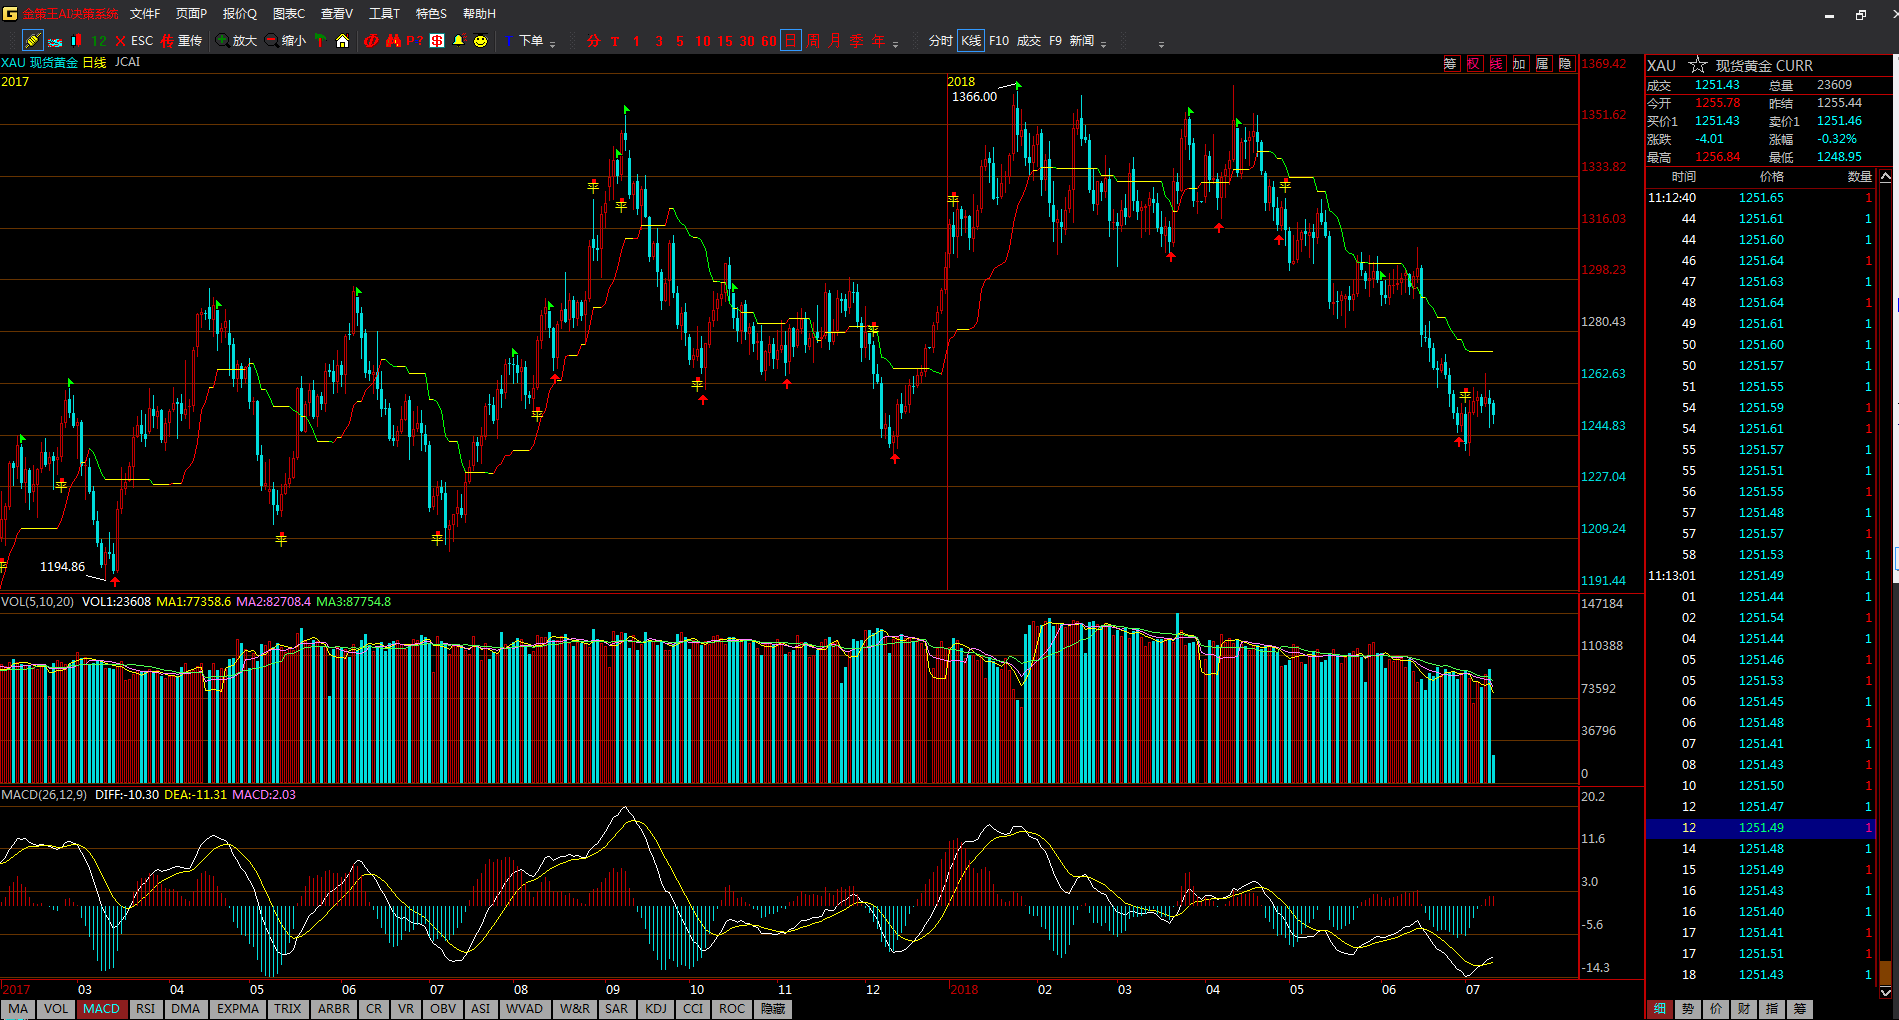Select the 势 tab at bottom right
This screenshot has height=1020, width=1899.
click(1688, 1009)
